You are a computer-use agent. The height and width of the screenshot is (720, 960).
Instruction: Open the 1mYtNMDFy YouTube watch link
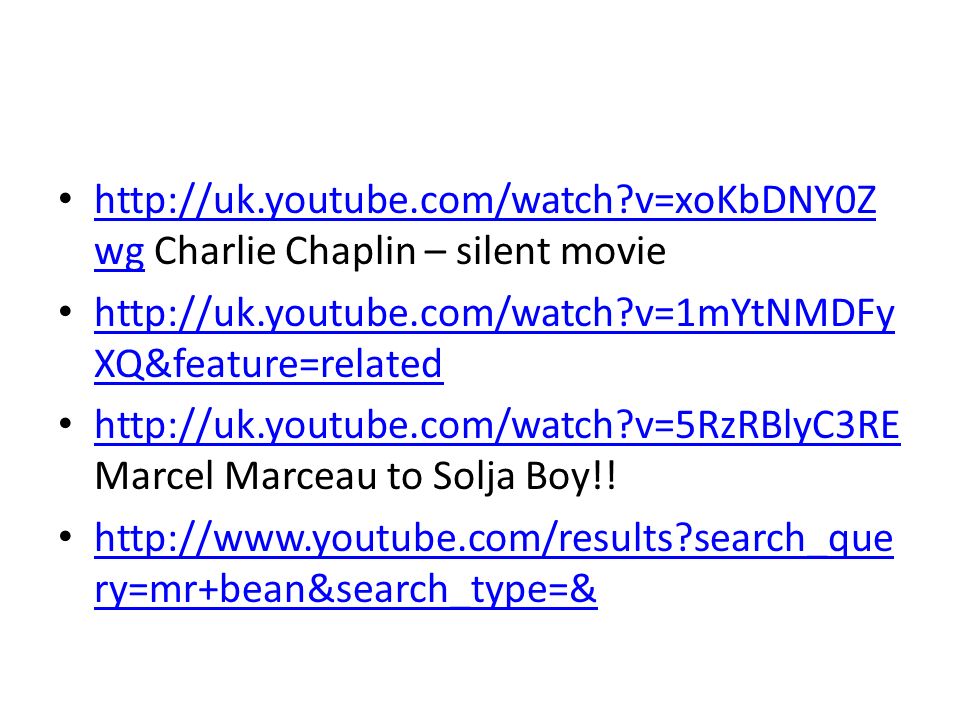click(x=495, y=315)
